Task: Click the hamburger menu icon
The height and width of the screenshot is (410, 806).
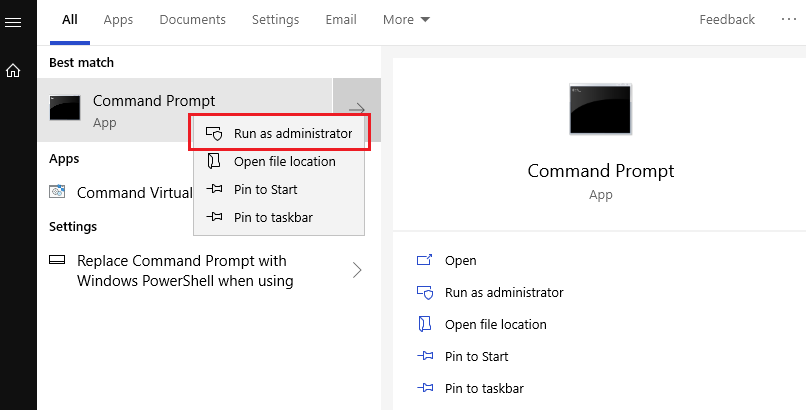Action: click(x=13, y=22)
